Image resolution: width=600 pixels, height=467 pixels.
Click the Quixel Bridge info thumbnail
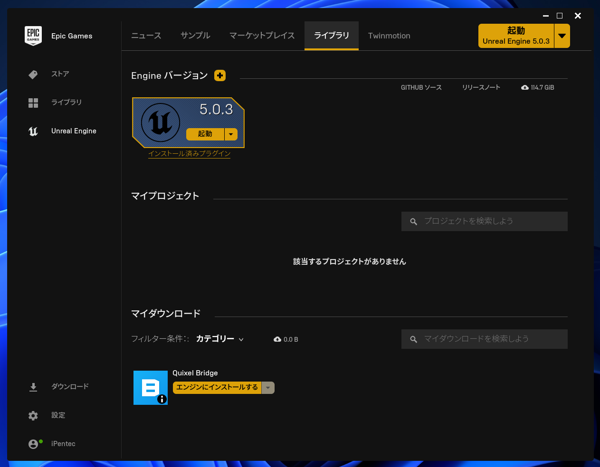[x=150, y=387]
